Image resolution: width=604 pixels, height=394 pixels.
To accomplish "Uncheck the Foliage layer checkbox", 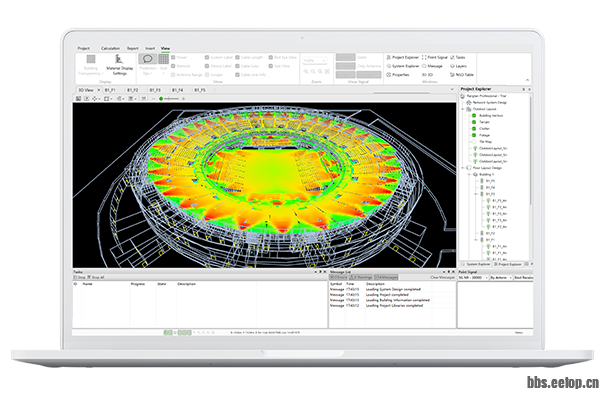I will click(474, 135).
